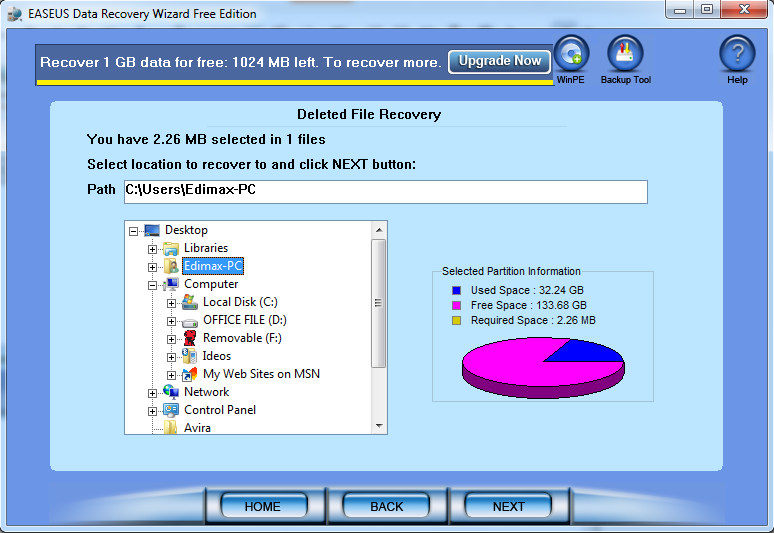Image resolution: width=774 pixels, height=533 pixels.
Task: Close the EASEUS Data Recovery window
Action: point(744,10)
